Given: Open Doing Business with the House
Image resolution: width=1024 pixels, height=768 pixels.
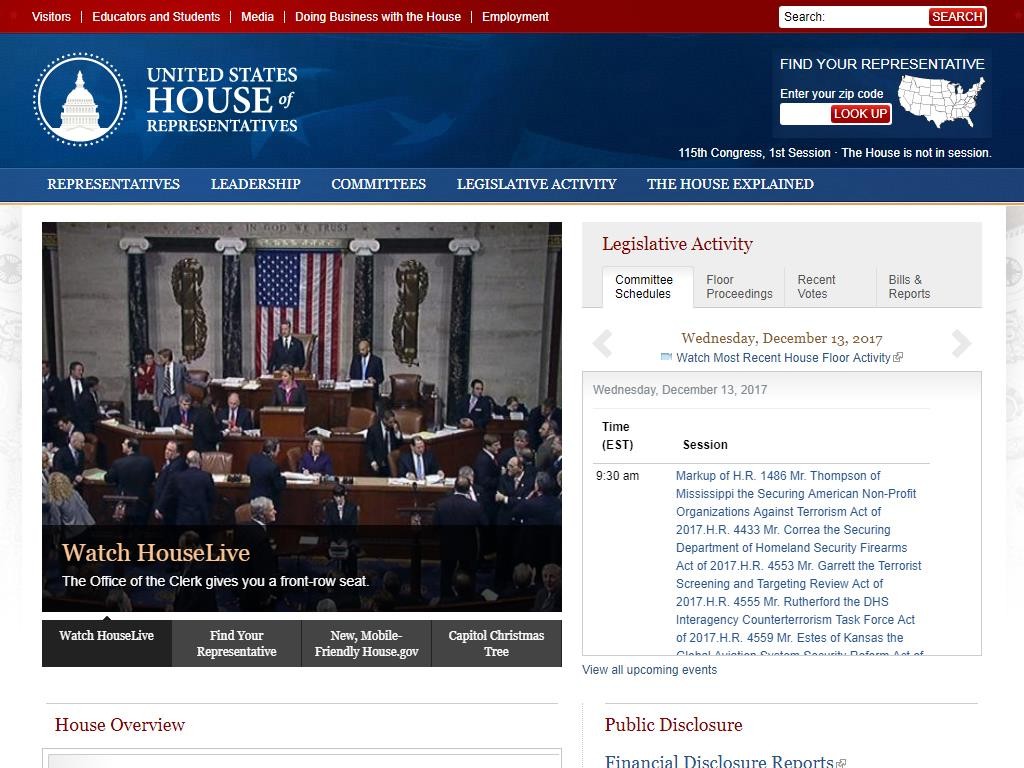Looking at the screenshot, I should (x=377, y=16).
